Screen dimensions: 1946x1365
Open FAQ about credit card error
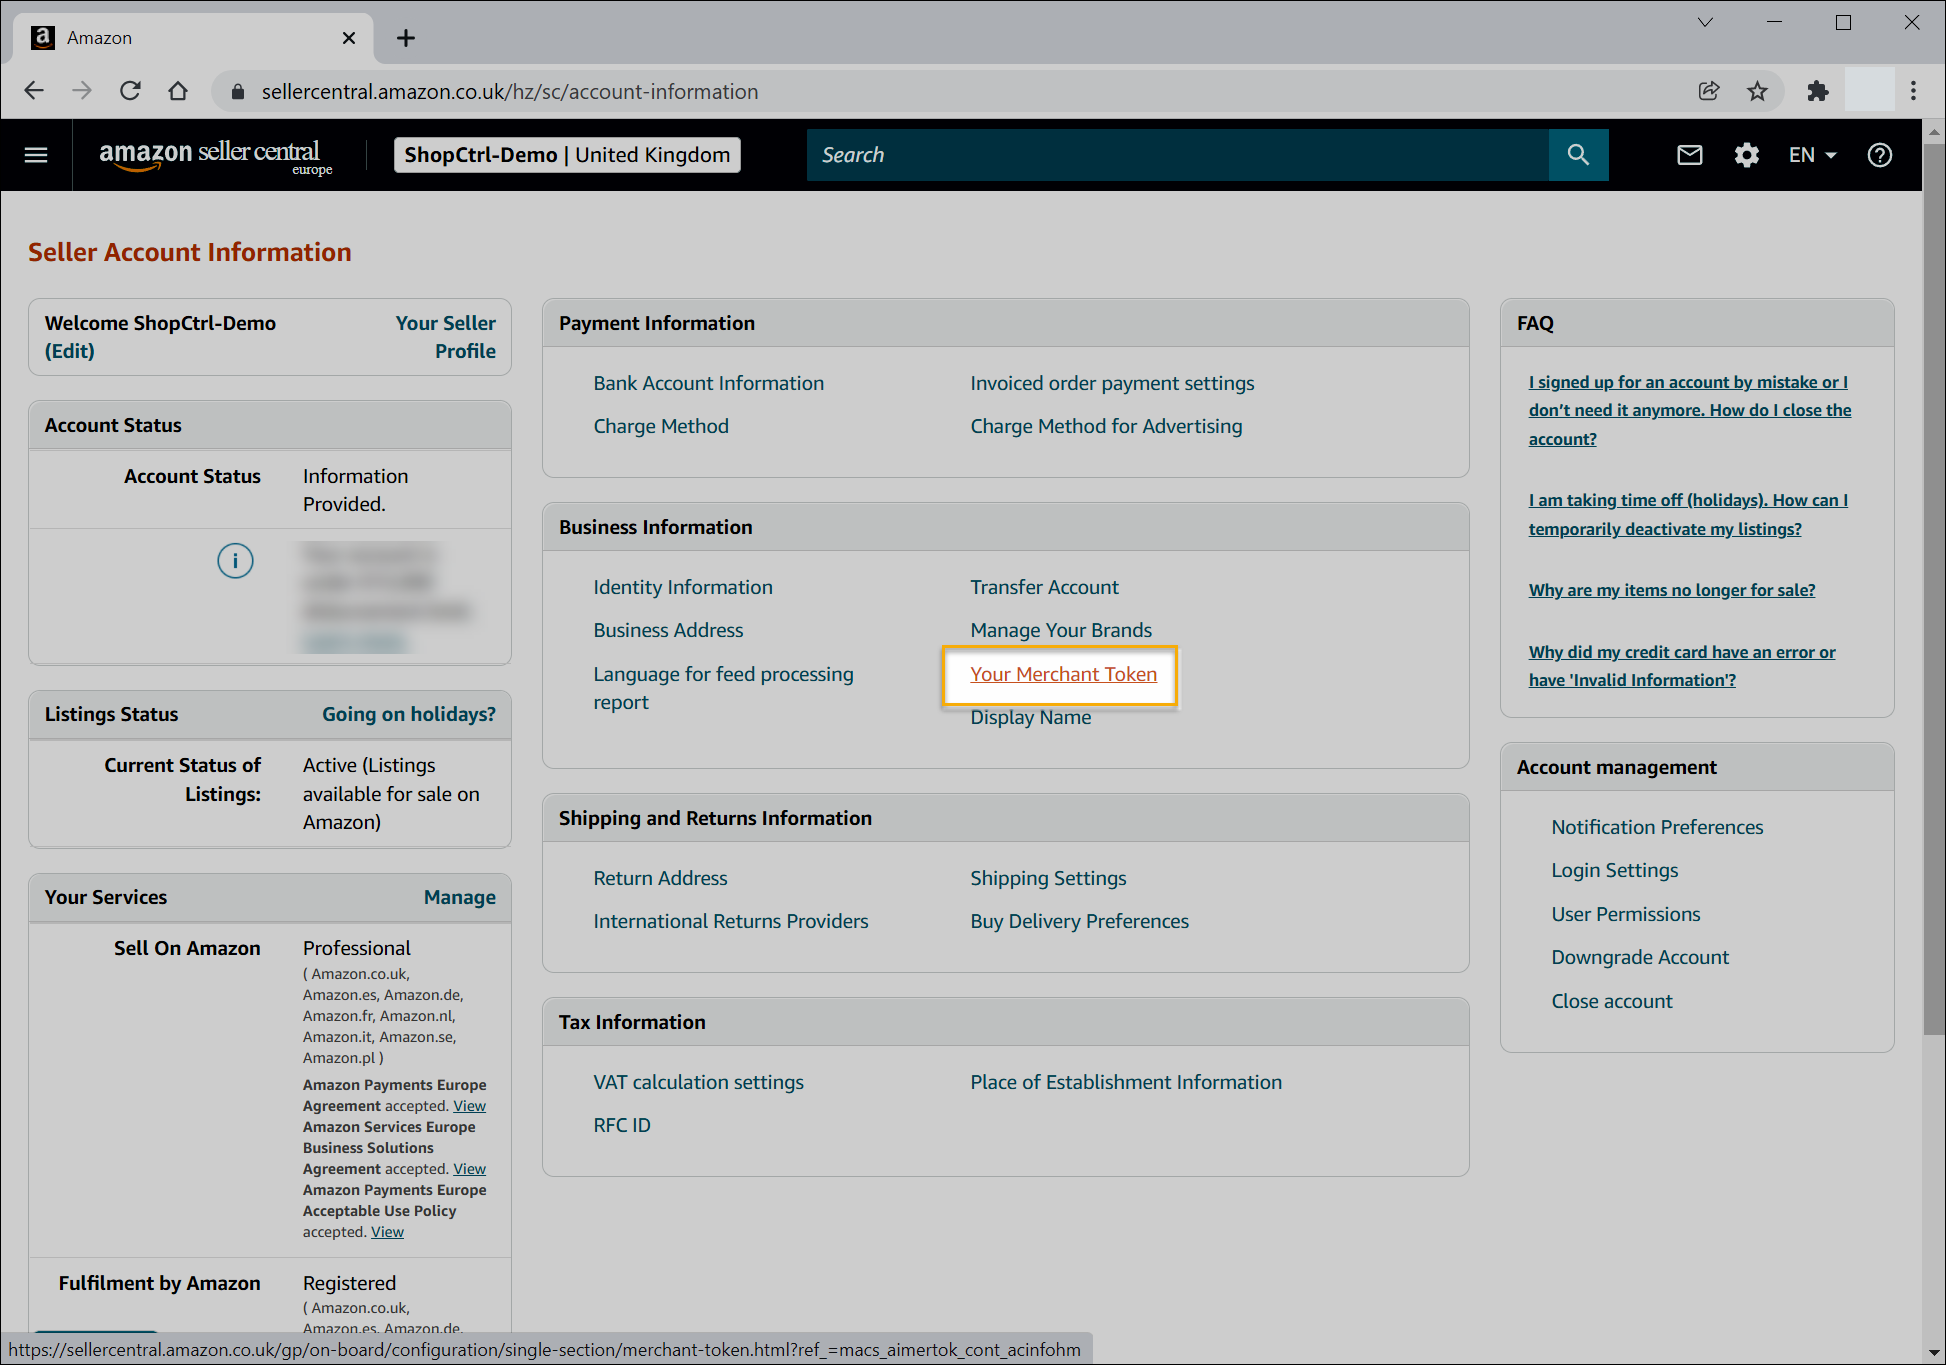(x=1682, y=666)
